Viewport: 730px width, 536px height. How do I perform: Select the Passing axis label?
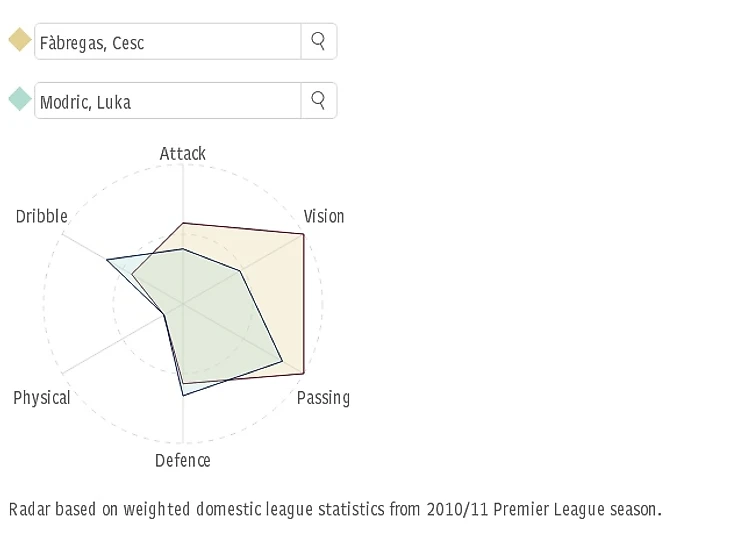click(x=323, y=397)
